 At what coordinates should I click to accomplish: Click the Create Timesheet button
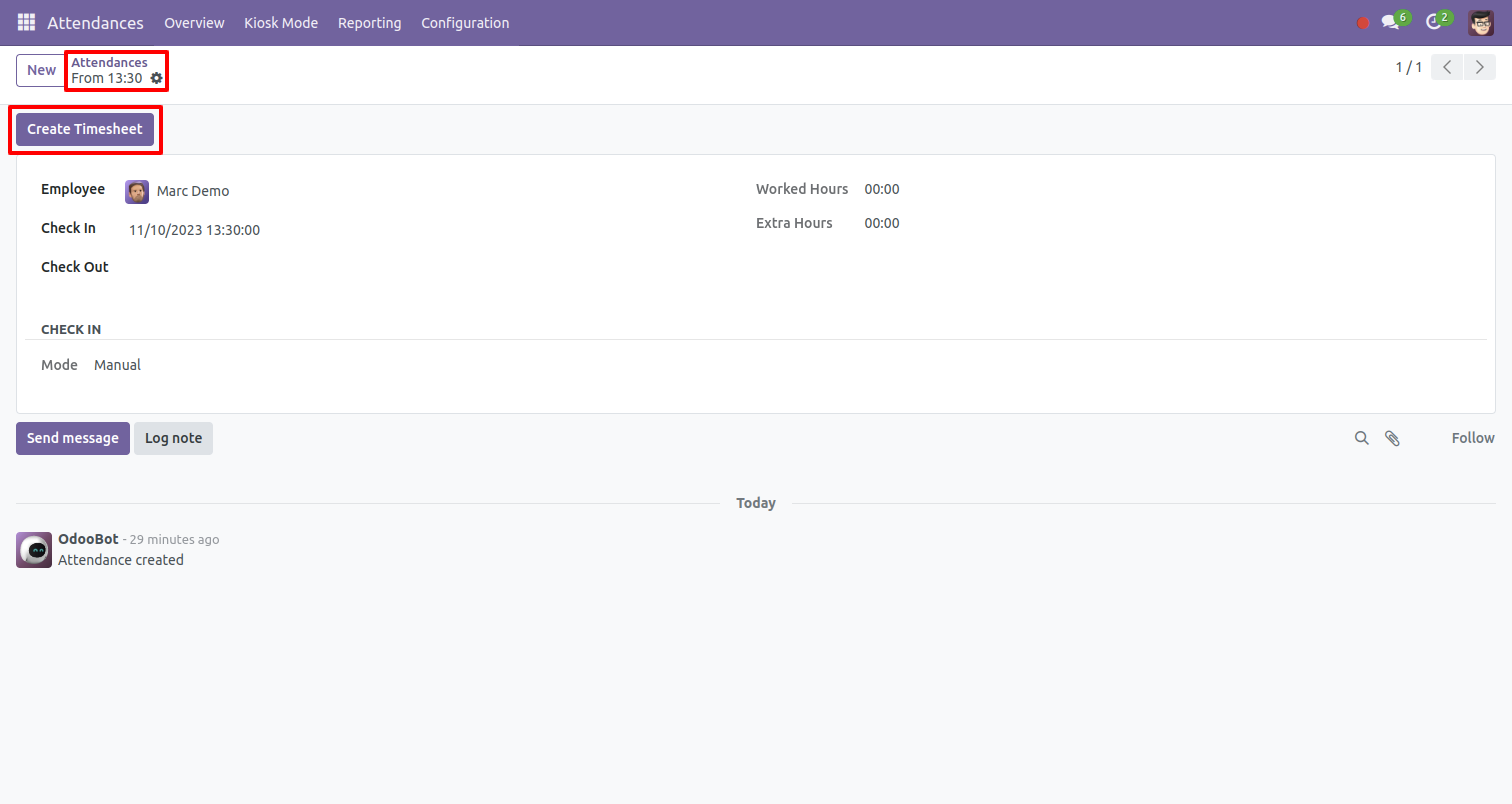(x=85, y=129)
